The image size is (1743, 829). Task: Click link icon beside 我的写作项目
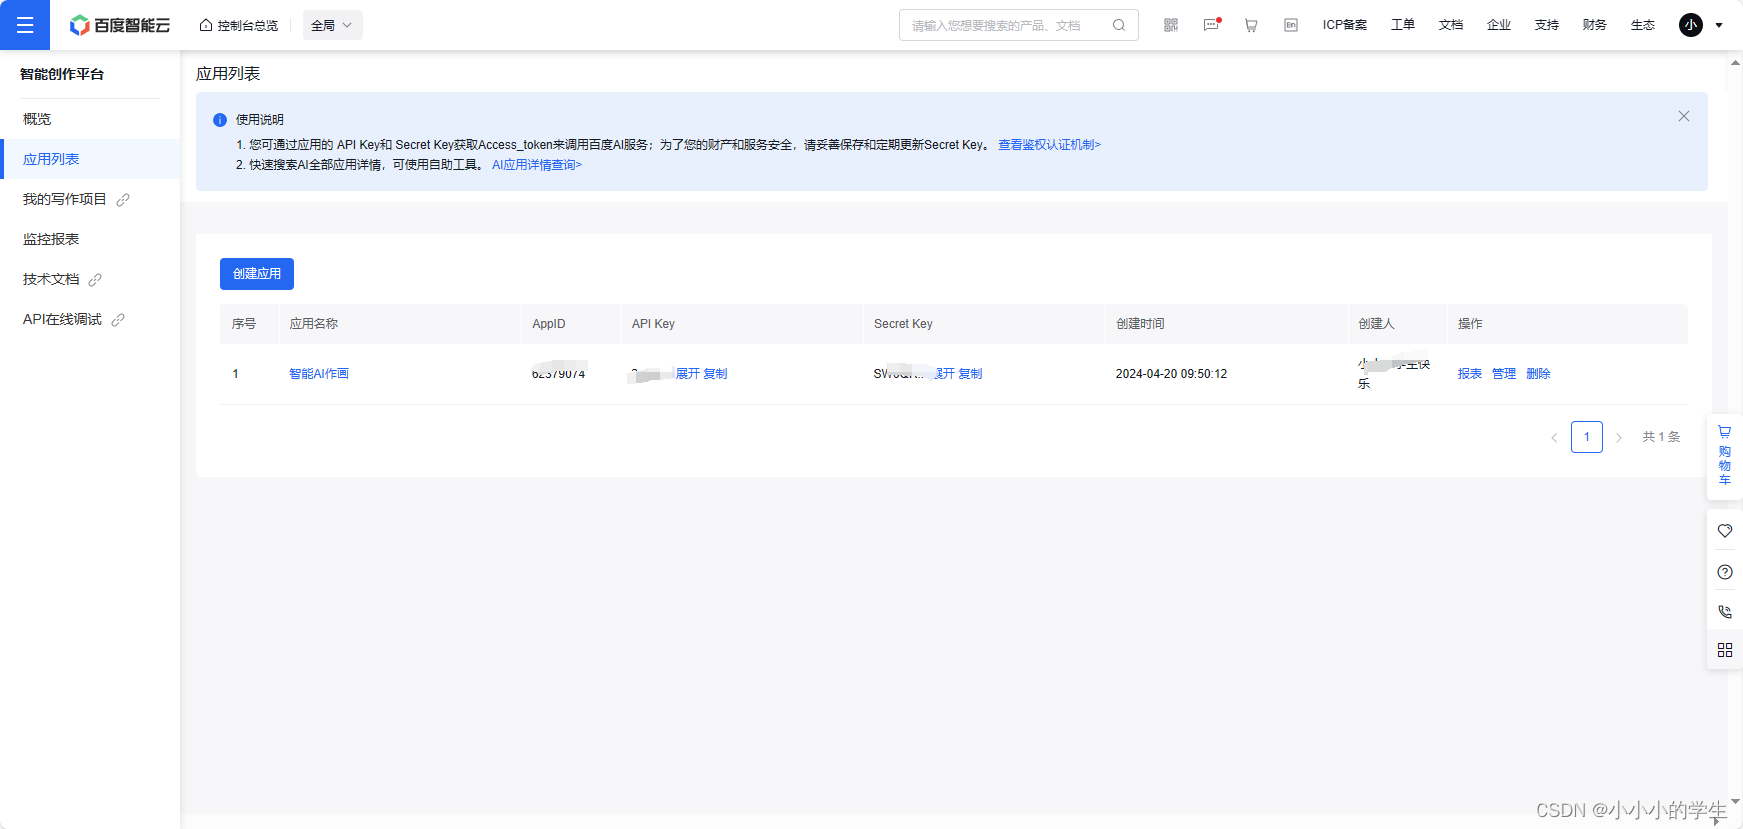point(123,200)
